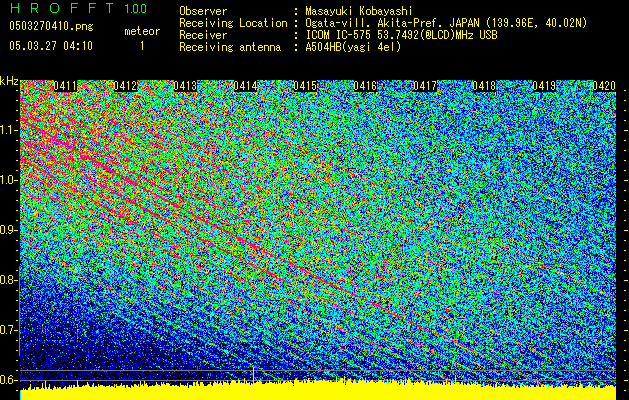Click the Receiver field label
Screen dimensions: 629x400
pos(203,35)
